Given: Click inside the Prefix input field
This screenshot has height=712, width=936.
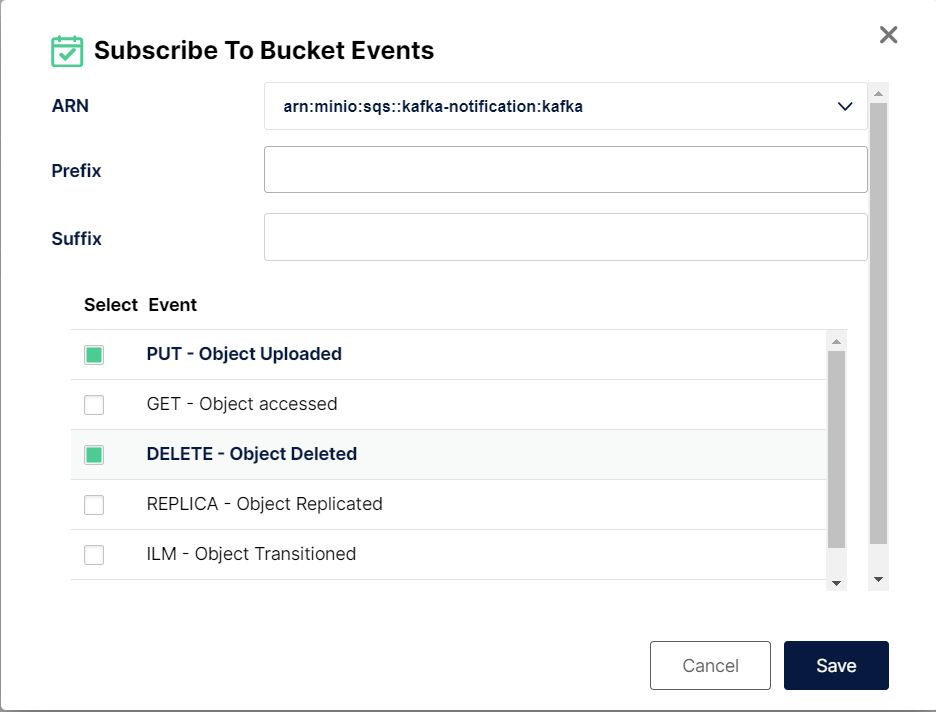Looking at the screenshot, I should (565, 169).
